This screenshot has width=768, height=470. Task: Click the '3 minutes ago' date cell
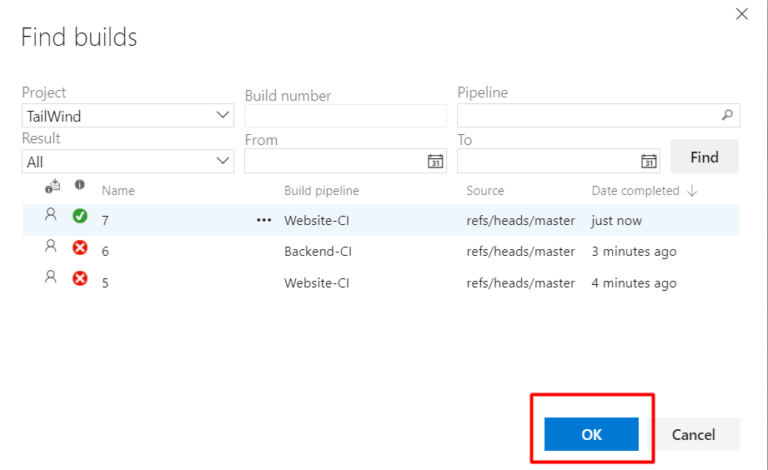[x=634, y=252]
